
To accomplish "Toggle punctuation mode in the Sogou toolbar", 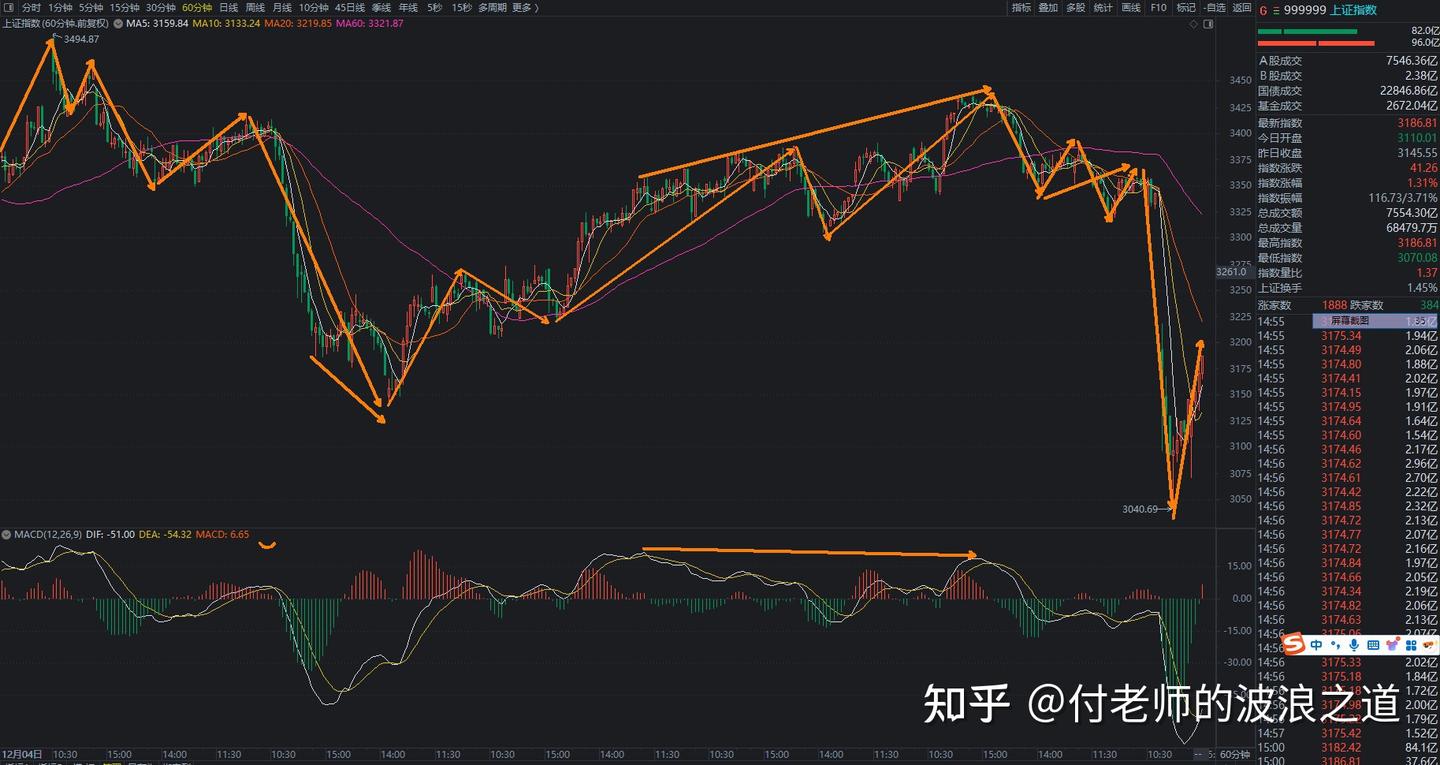I will 1333,646.
